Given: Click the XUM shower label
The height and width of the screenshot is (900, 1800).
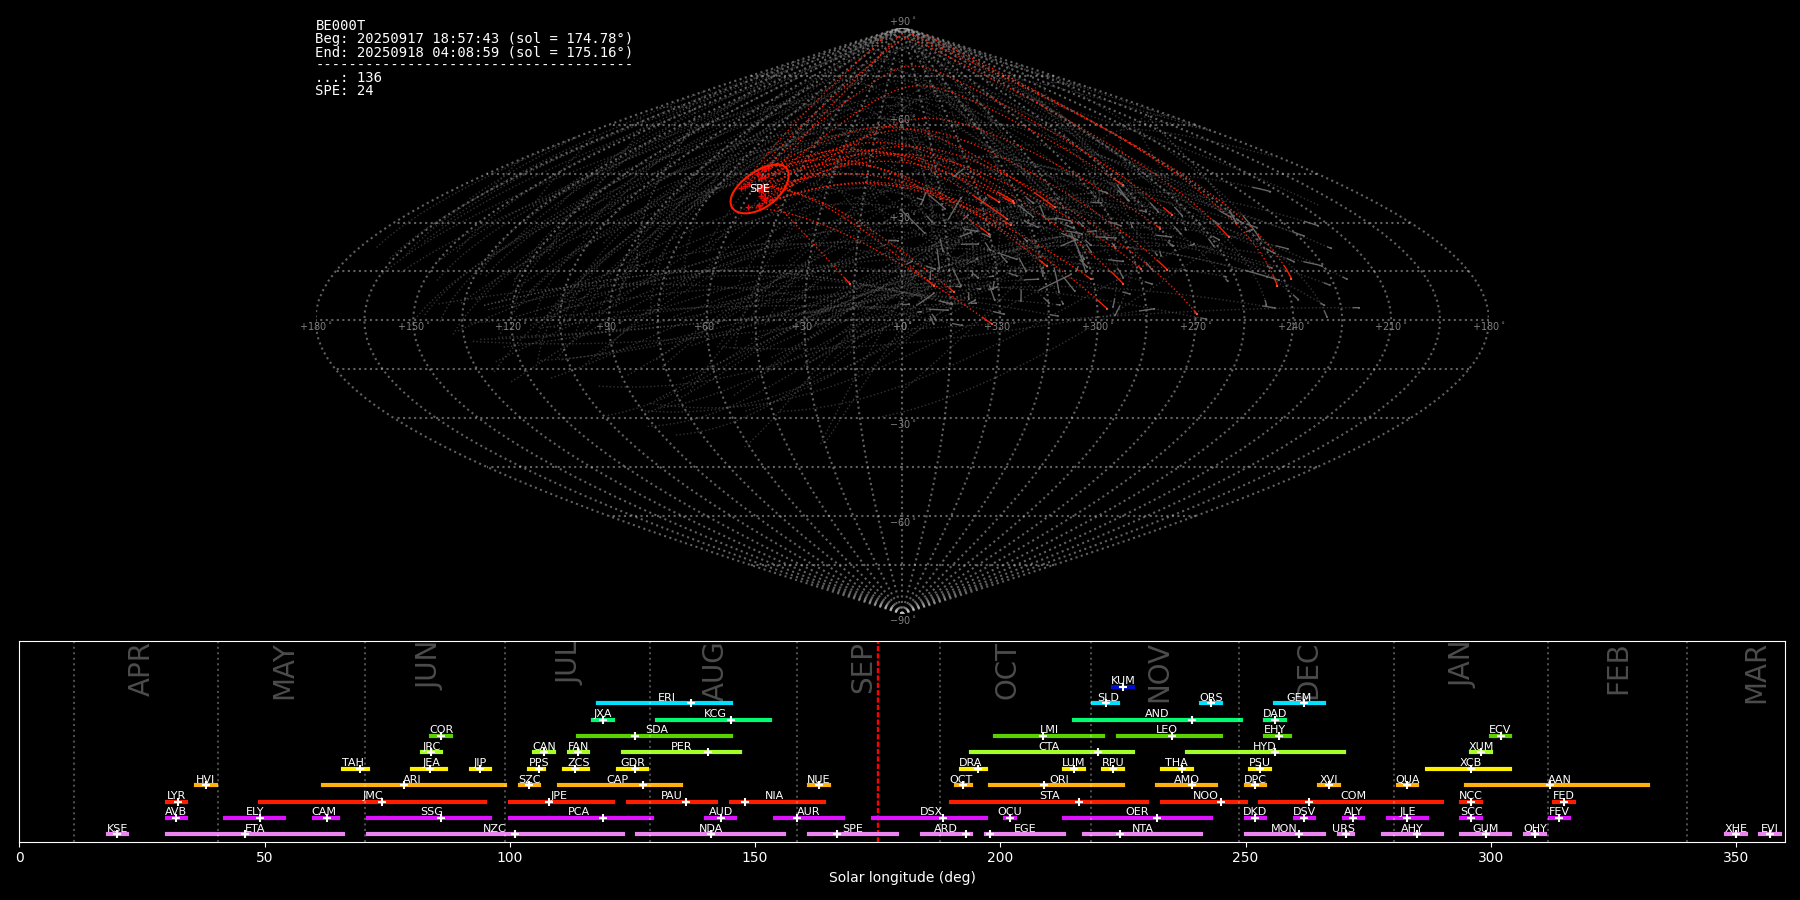Looking at the screenshot, I should point(1481,747).
